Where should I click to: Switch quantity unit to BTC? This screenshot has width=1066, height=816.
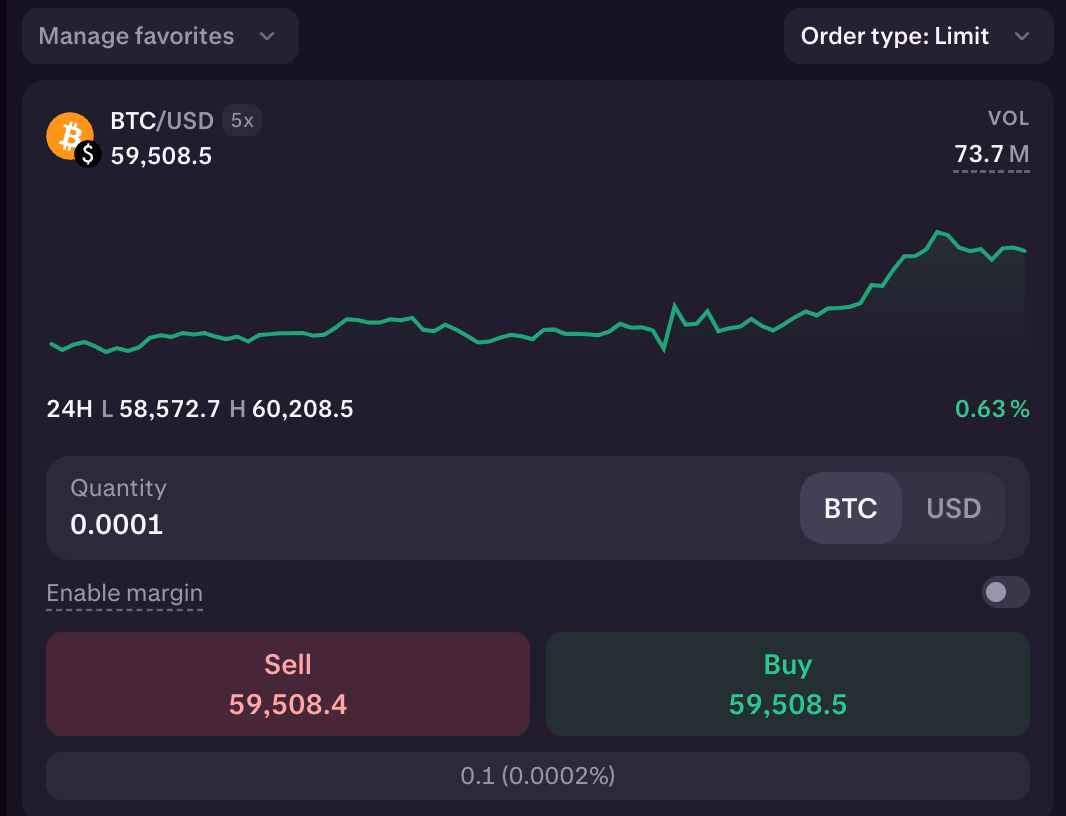[851, 508]
